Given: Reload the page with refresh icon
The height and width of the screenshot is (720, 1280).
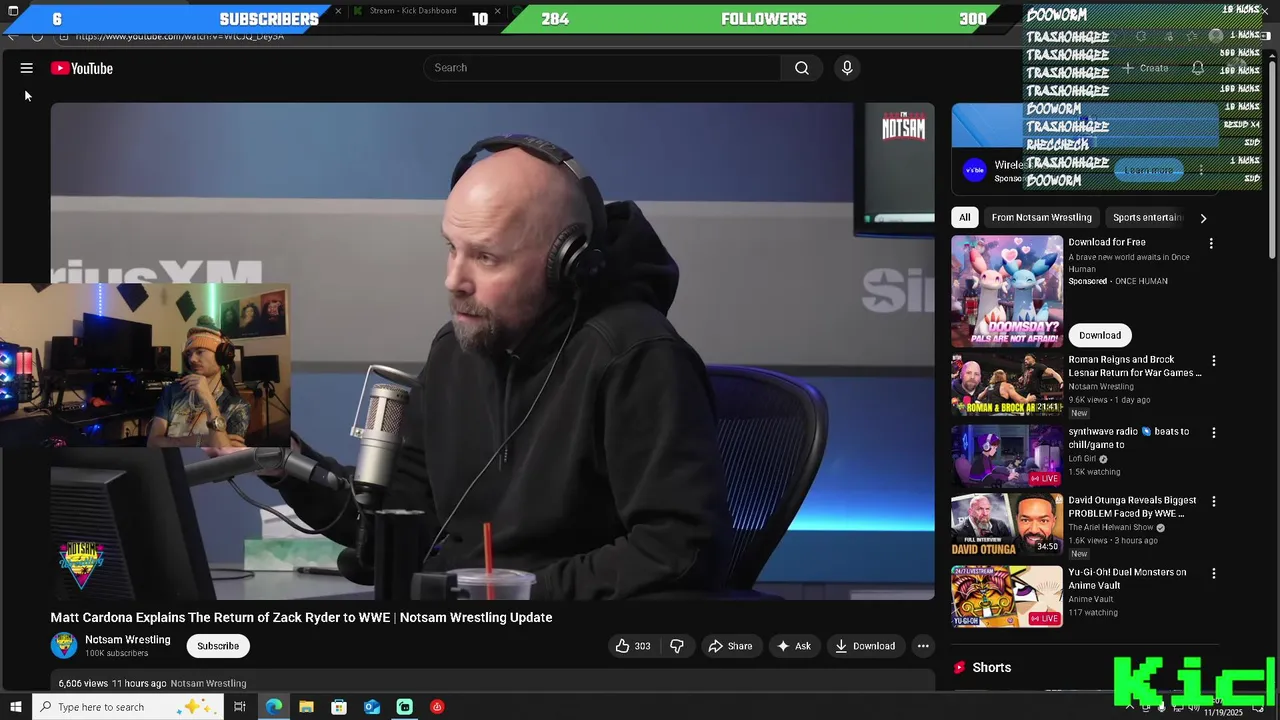Looking at the screenshot, I should (x=37, y=36).
